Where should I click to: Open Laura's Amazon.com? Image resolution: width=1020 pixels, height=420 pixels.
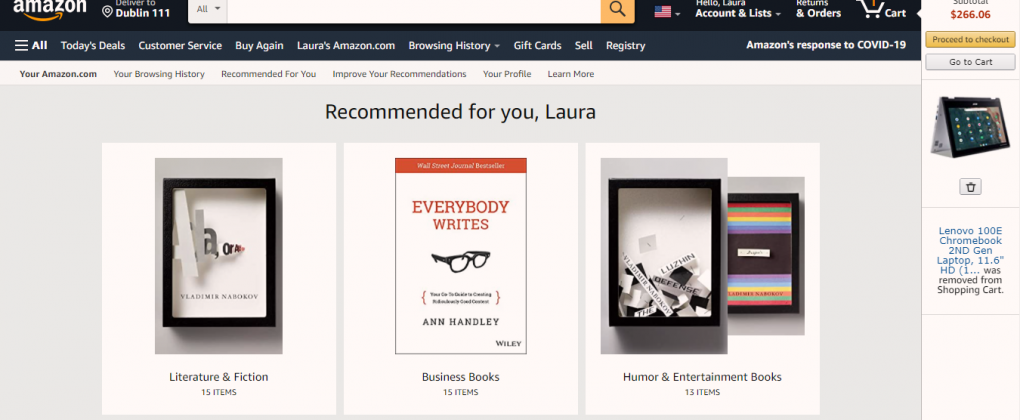click(346, 46)
